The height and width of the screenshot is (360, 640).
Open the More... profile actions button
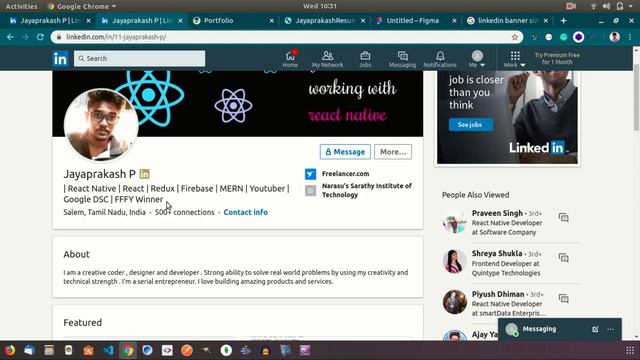coord(393,152)
